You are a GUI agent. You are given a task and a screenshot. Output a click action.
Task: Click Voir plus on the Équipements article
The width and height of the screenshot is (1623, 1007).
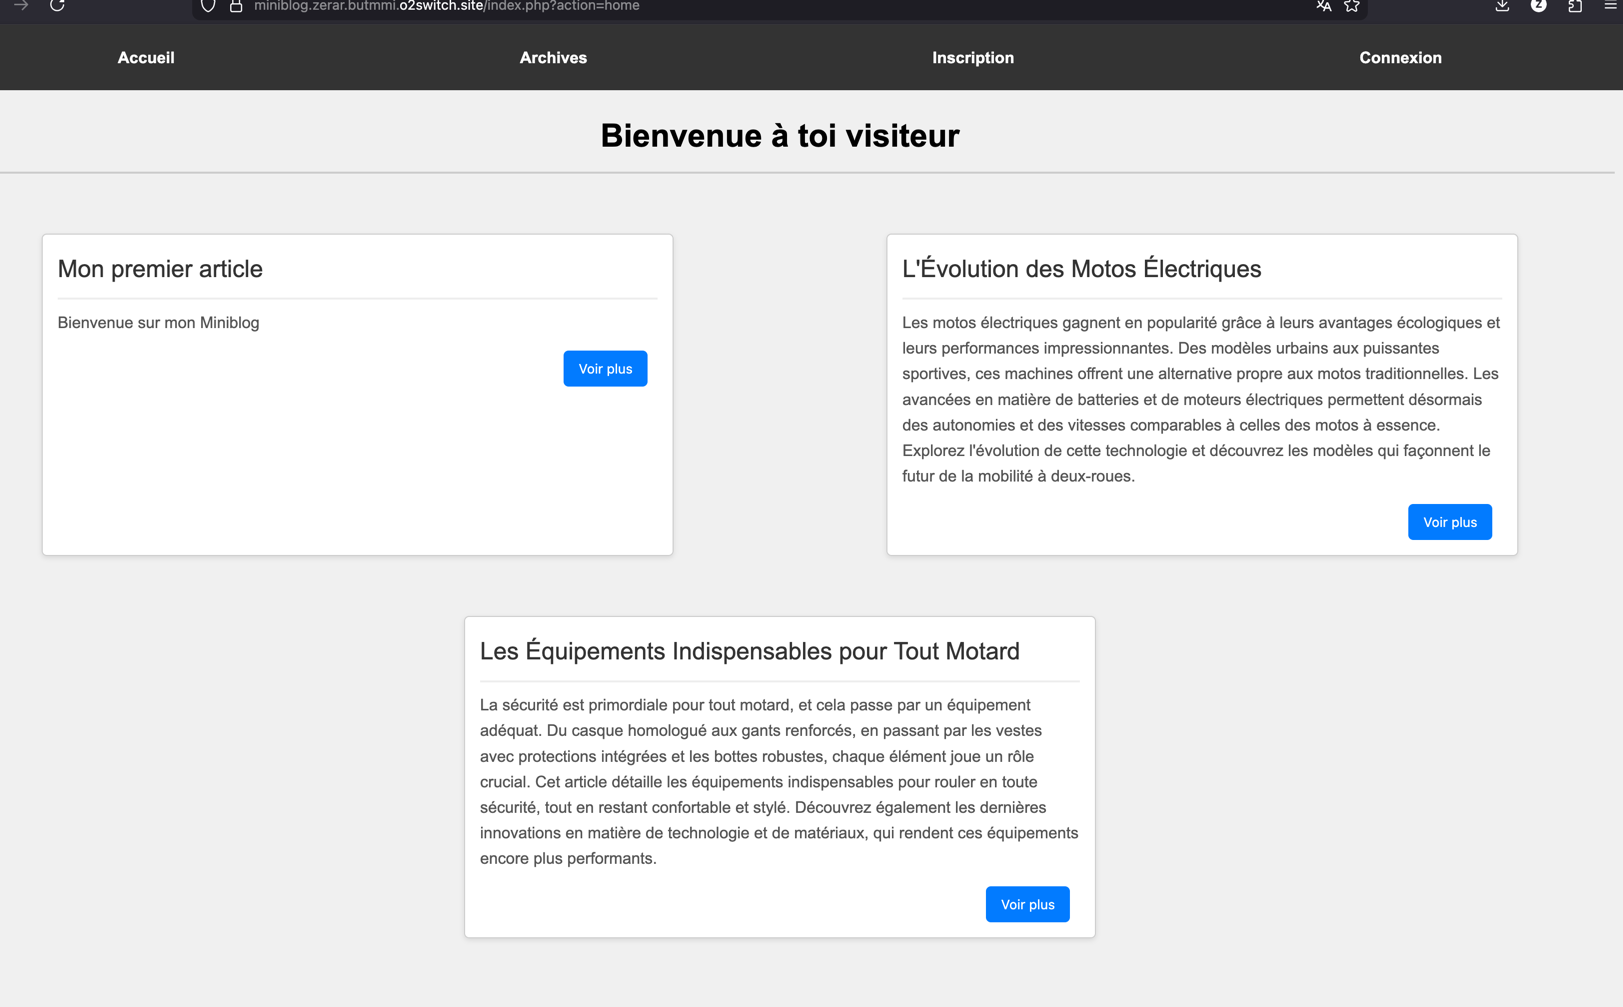pyautogui.click(x=1027, y=904)
